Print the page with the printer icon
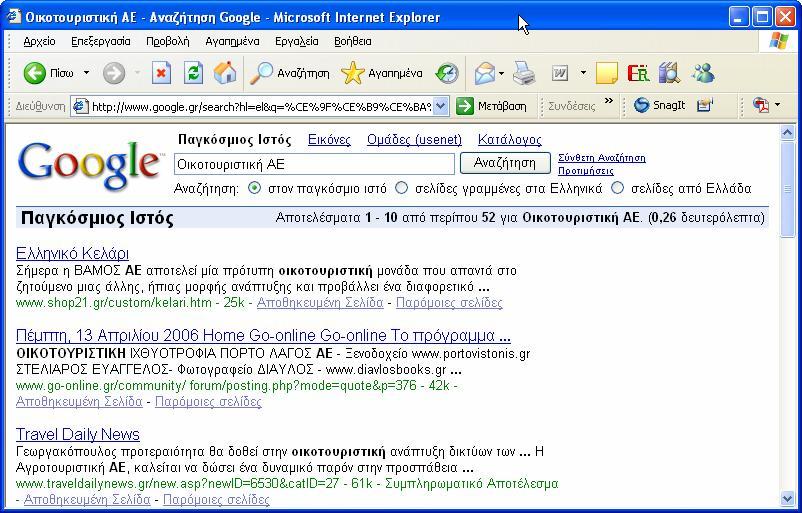 pyautogui.click(x=524, y=74)
